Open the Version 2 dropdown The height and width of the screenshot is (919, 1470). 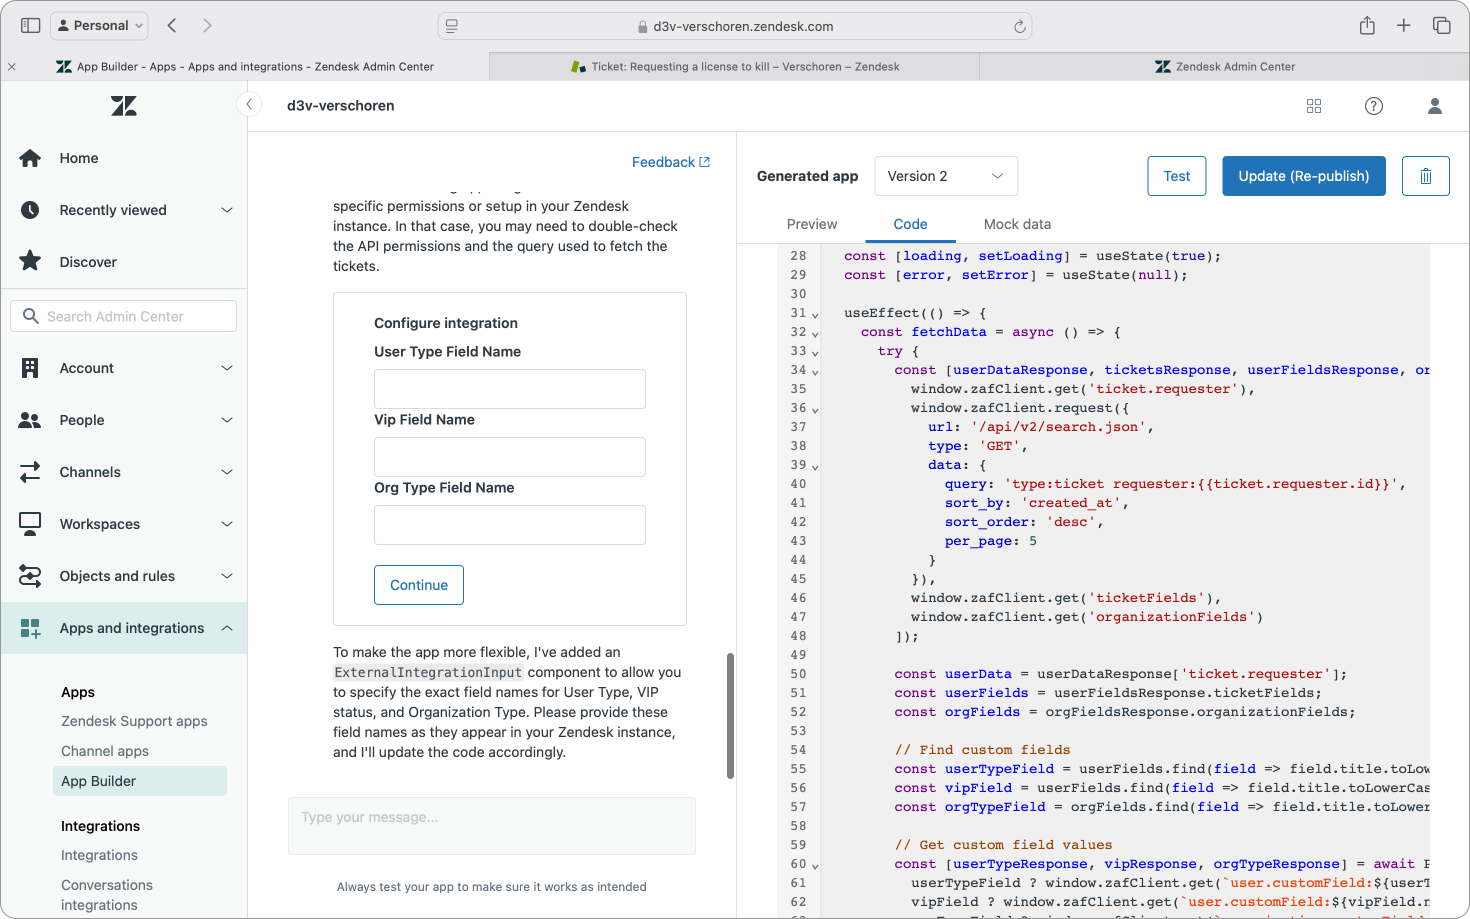(946, 176)
